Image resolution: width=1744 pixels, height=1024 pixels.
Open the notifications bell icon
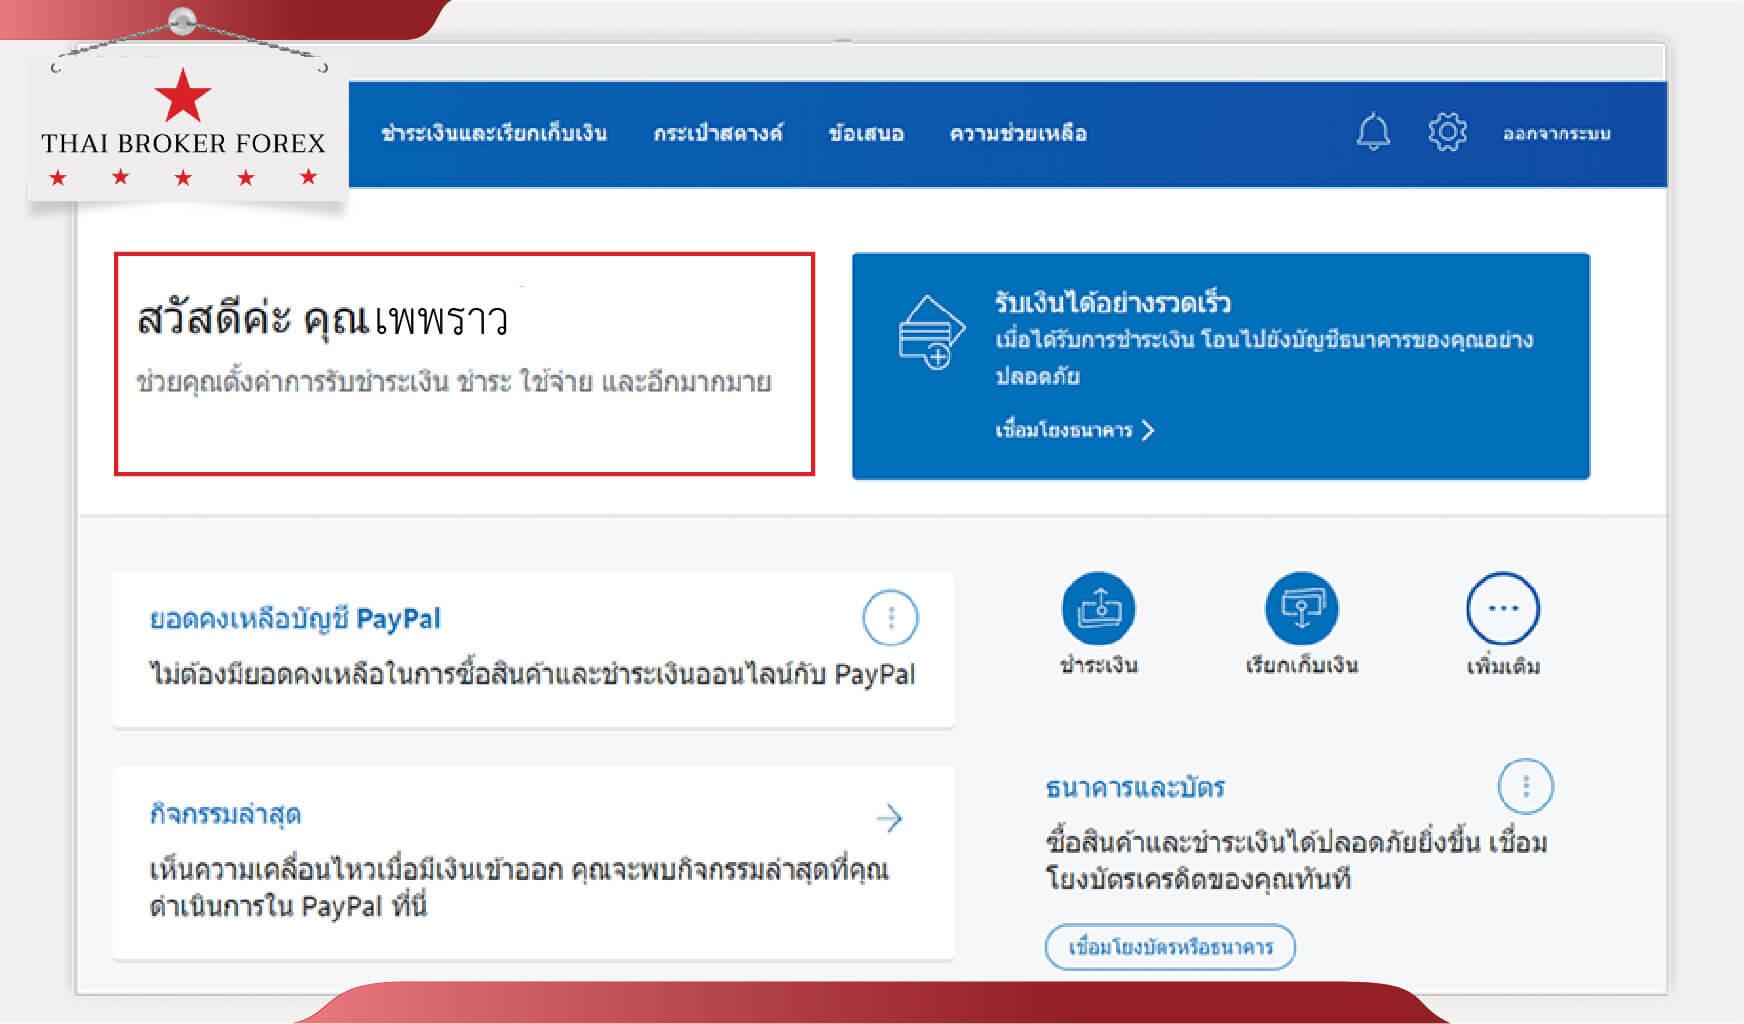coord(1373,132)
